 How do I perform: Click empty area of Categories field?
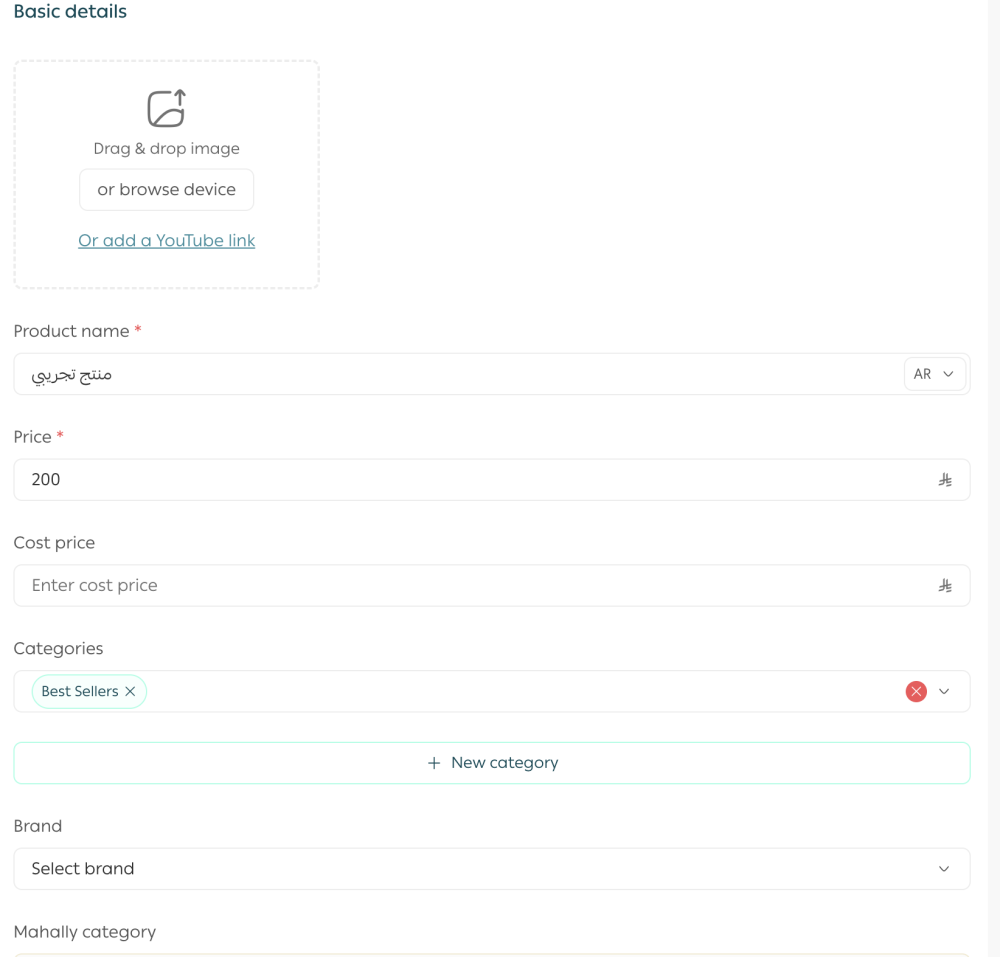click(500, 692)
